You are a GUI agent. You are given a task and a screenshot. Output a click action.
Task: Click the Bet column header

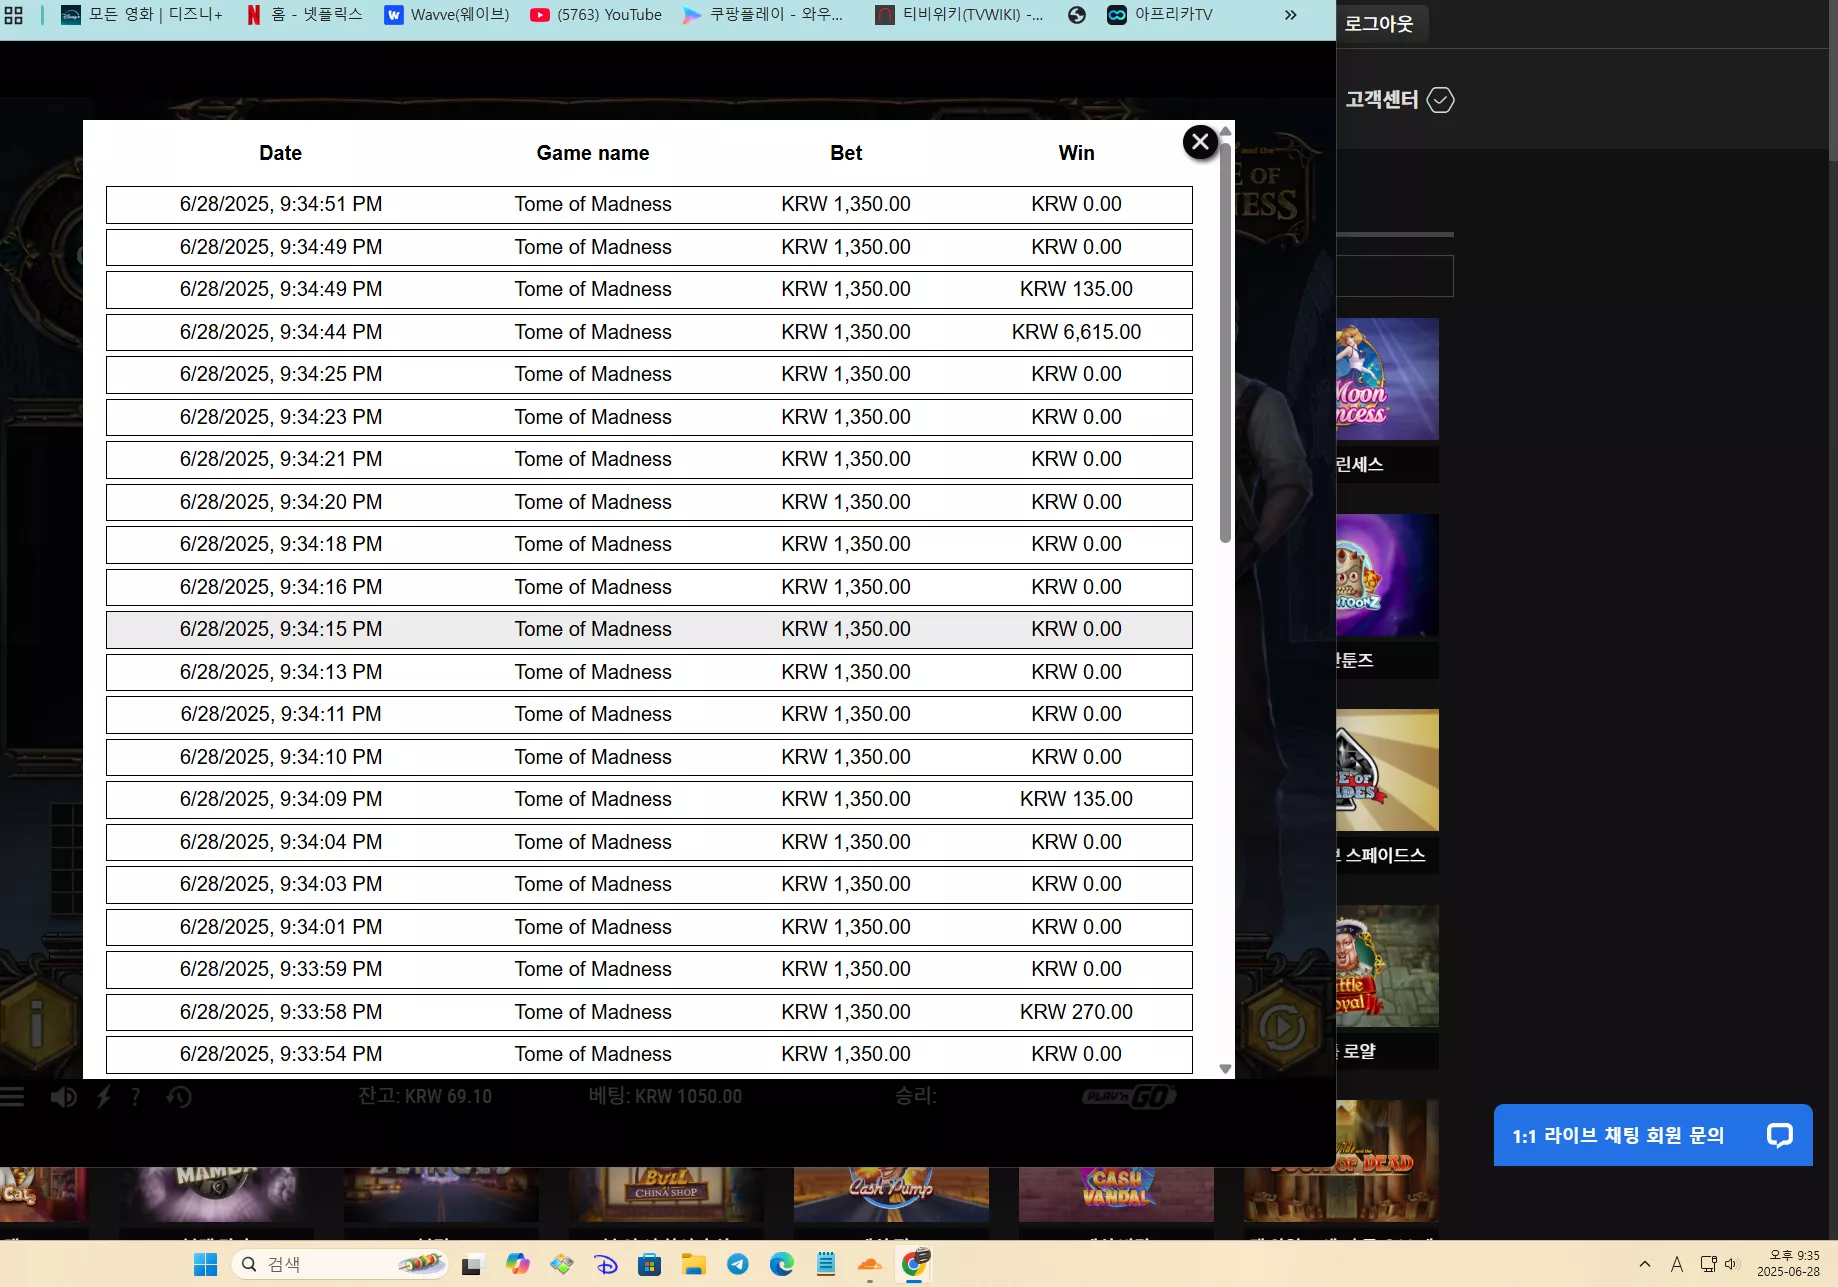click(846, 153)
